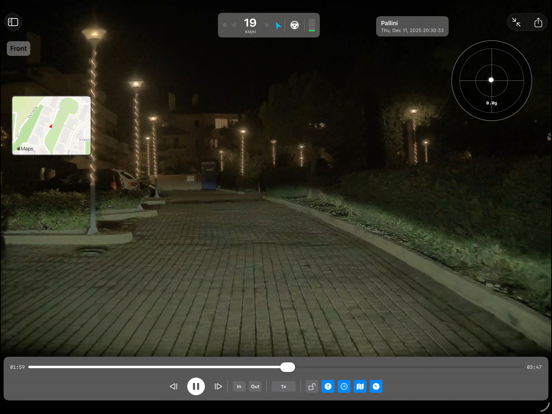The image size is (552, 414).
Task: Click the g-force meter circle overlay
Action: (x=491, y=80)
